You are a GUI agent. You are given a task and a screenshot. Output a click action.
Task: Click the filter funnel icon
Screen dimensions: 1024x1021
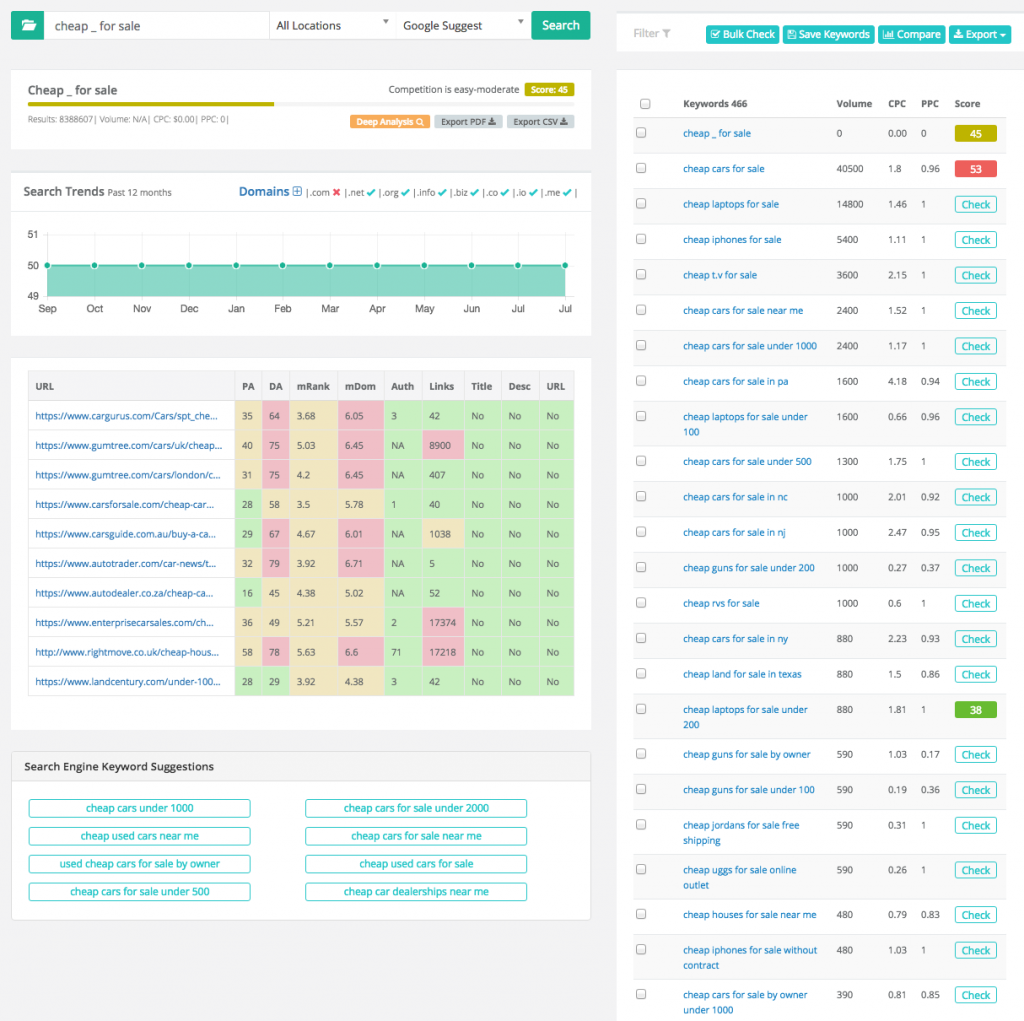point(666,33)
